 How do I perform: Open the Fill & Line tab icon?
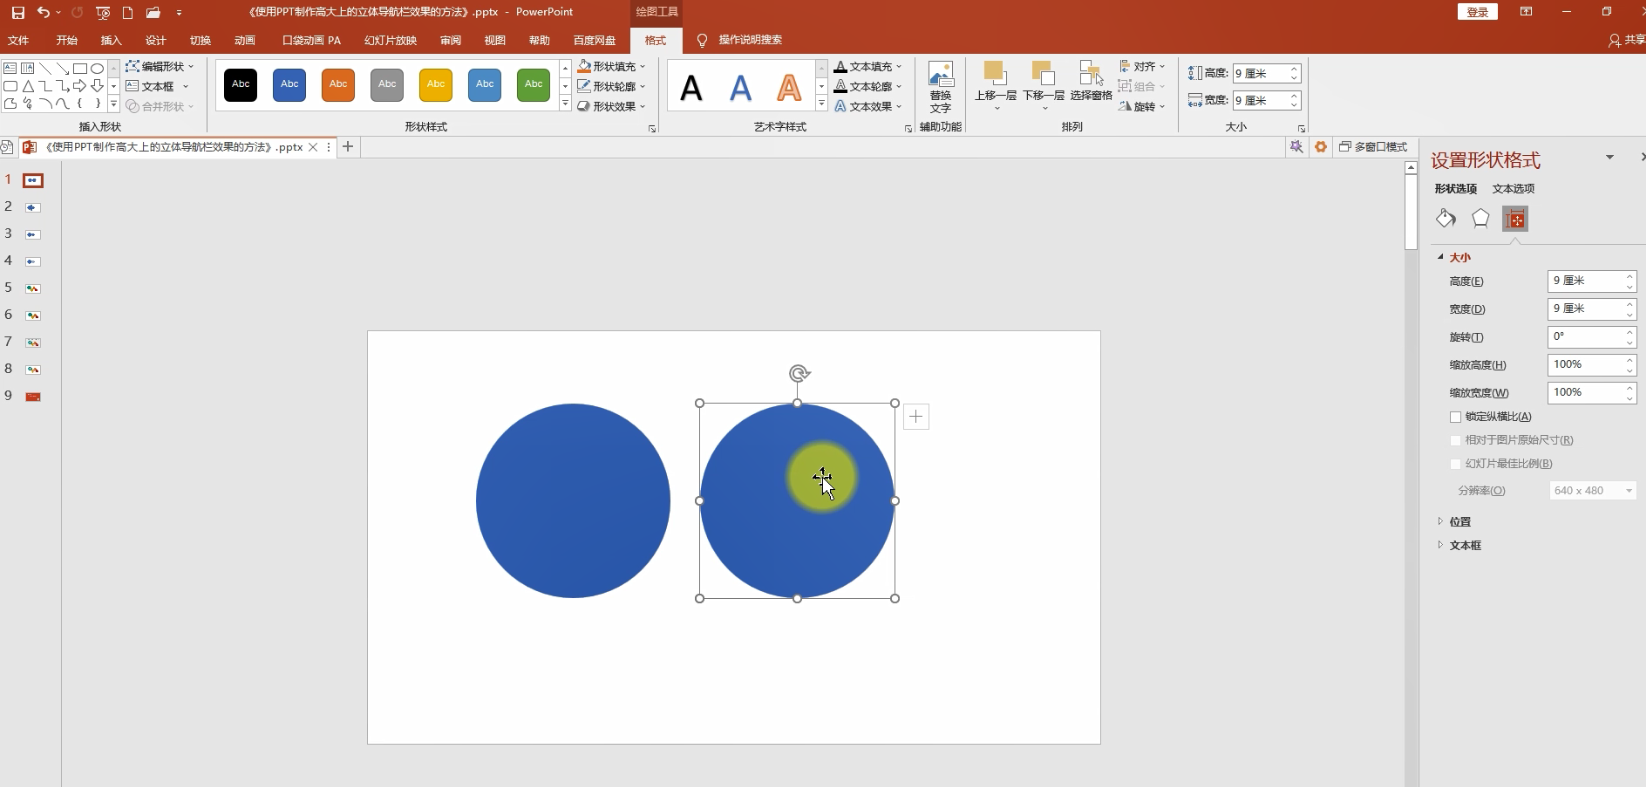(x=1446, y=219)
